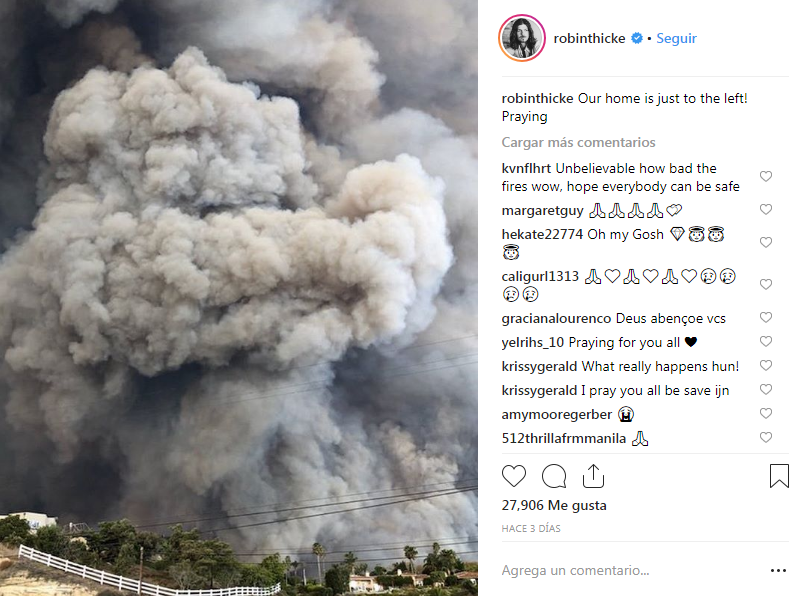Image resolution: width=794 pixels, height=596 pixels.
Task: Open the post timestamp HACE 3 DÍAS
Action: click(531, 529)
